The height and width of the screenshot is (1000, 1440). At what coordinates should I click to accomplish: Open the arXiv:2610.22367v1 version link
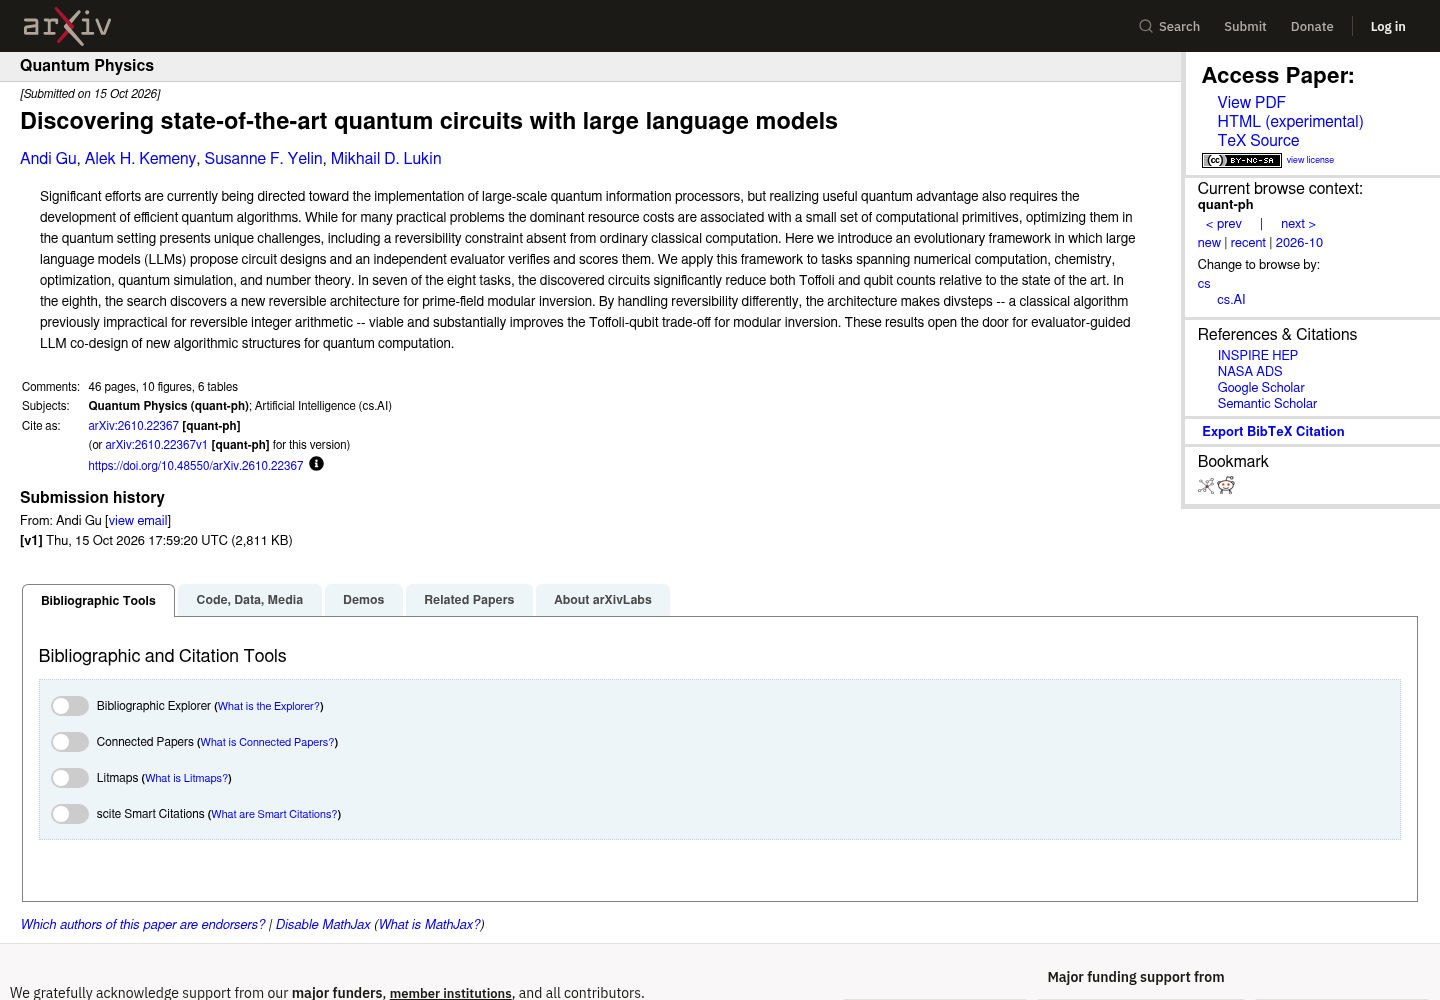[x=156, y=445]
